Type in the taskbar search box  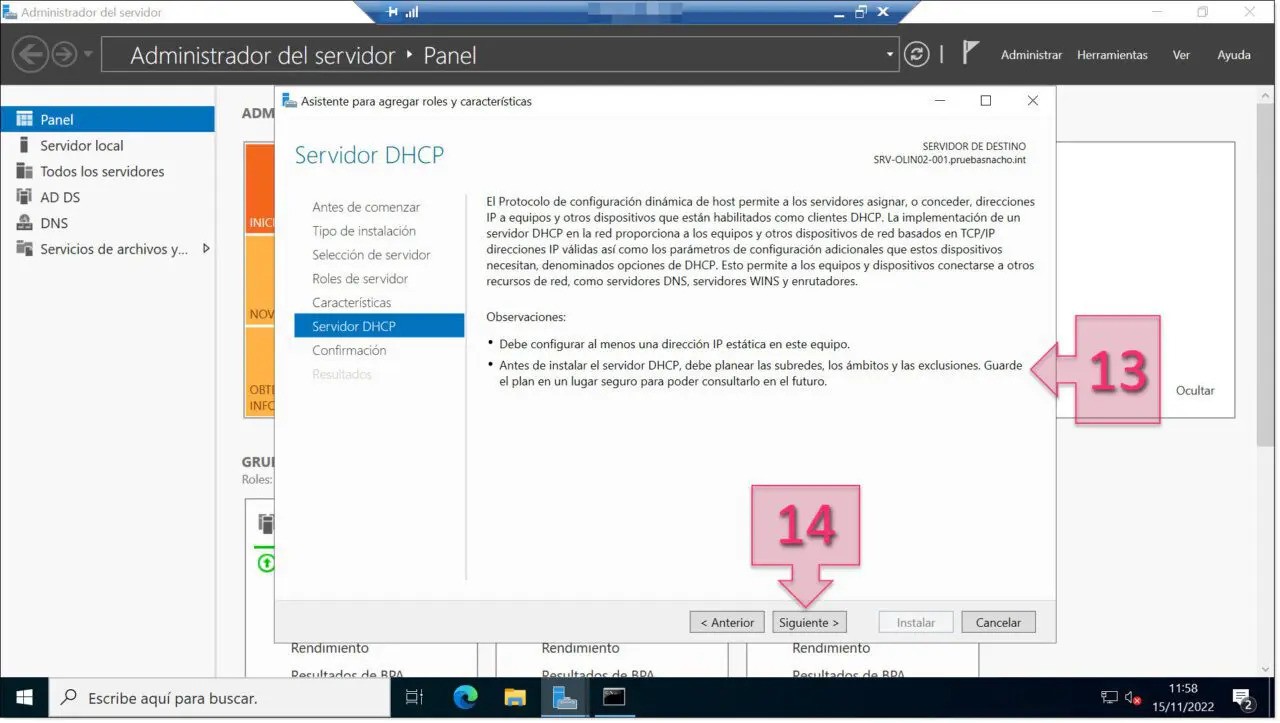click(220, 698)
